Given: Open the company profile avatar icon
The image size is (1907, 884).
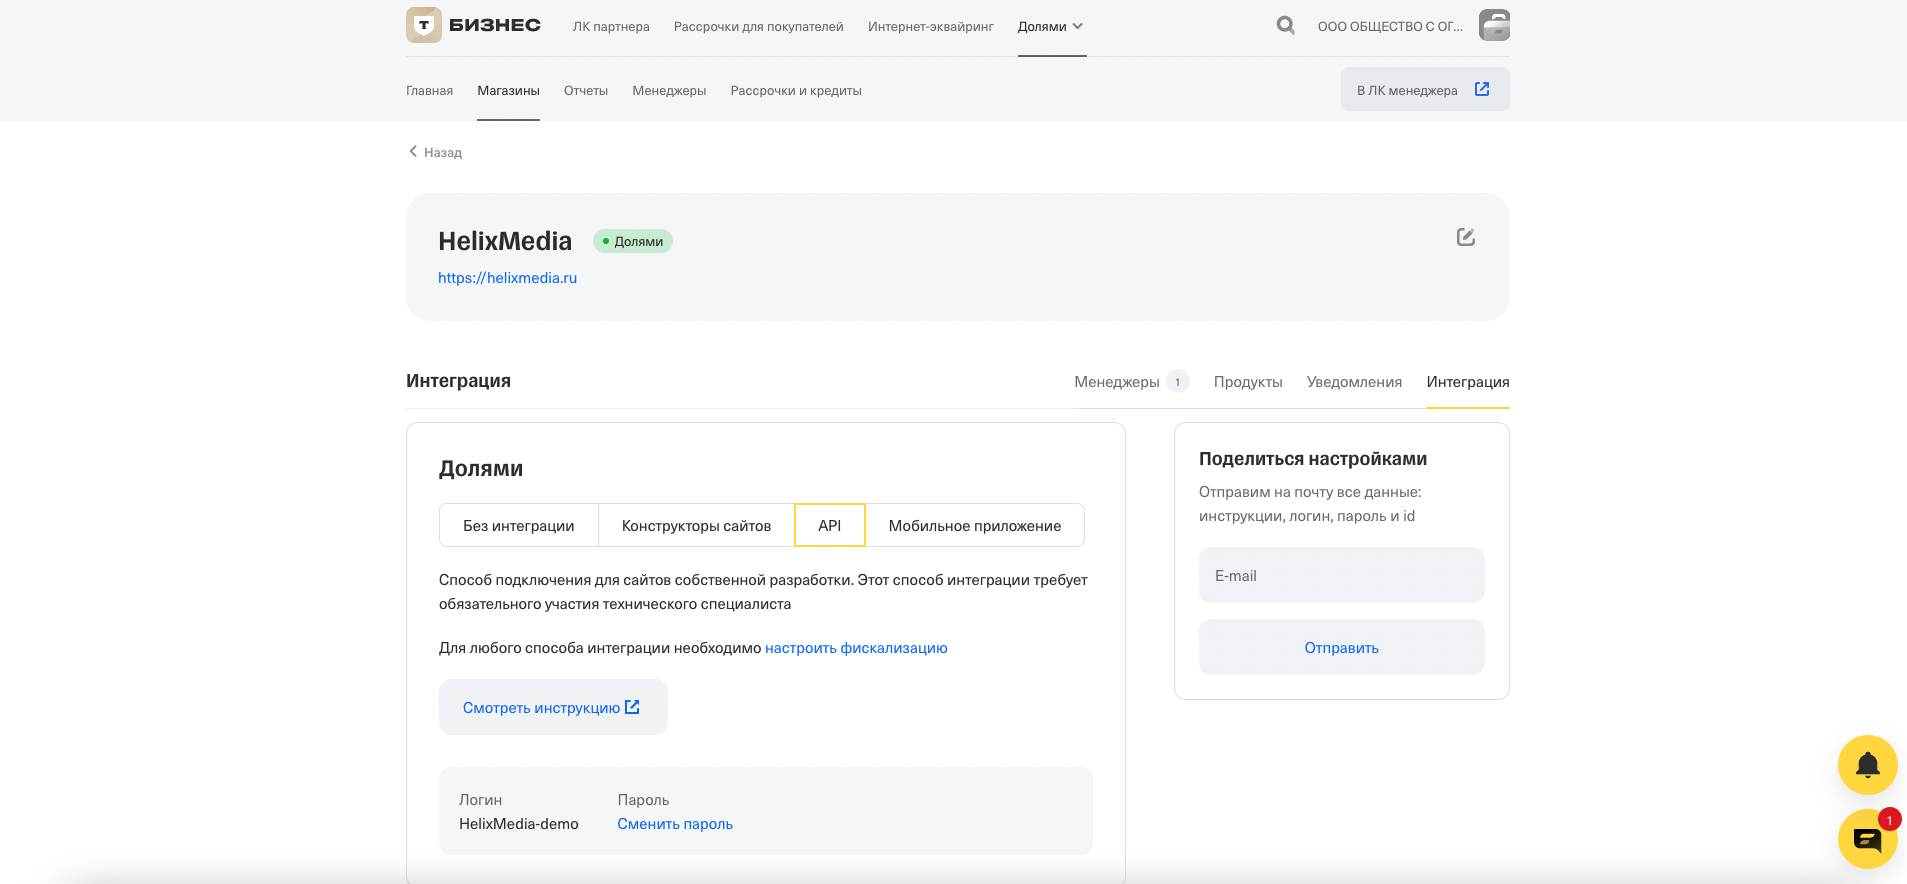Looking at the screenshot, I should (1494, 25).
